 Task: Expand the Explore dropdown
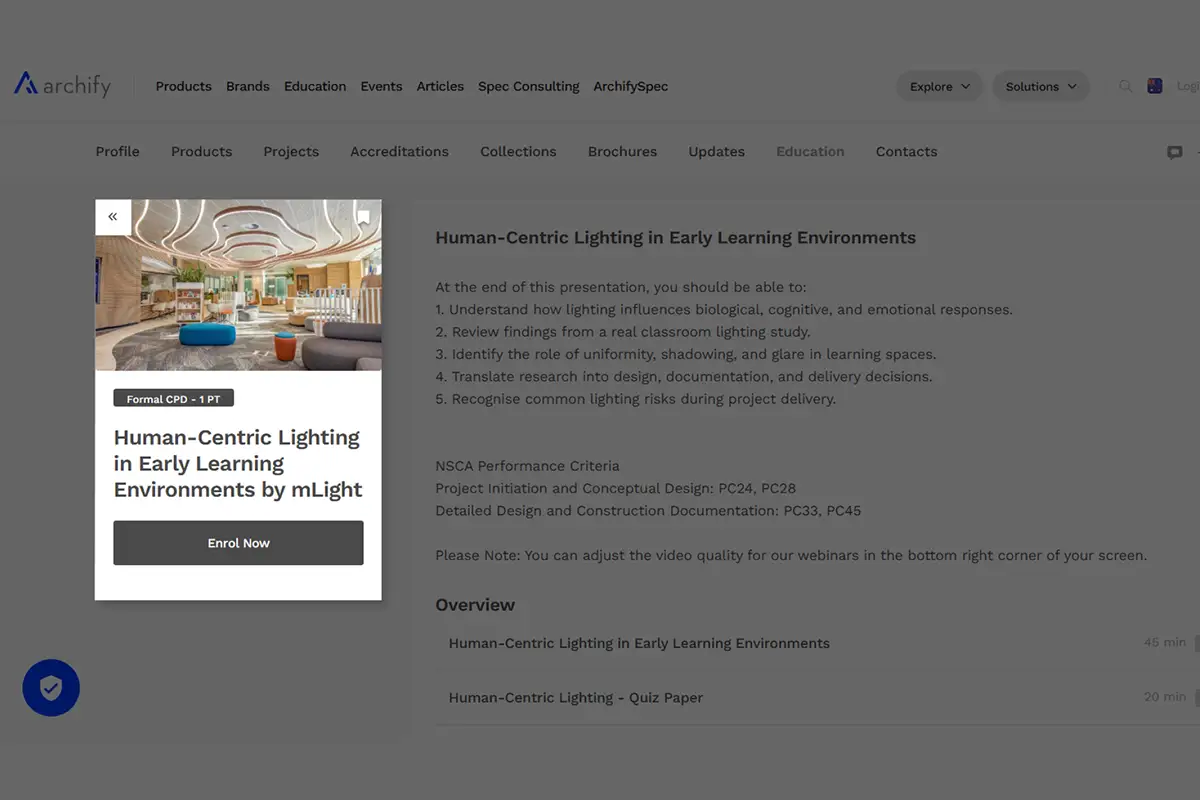click(x=939, y=87)
